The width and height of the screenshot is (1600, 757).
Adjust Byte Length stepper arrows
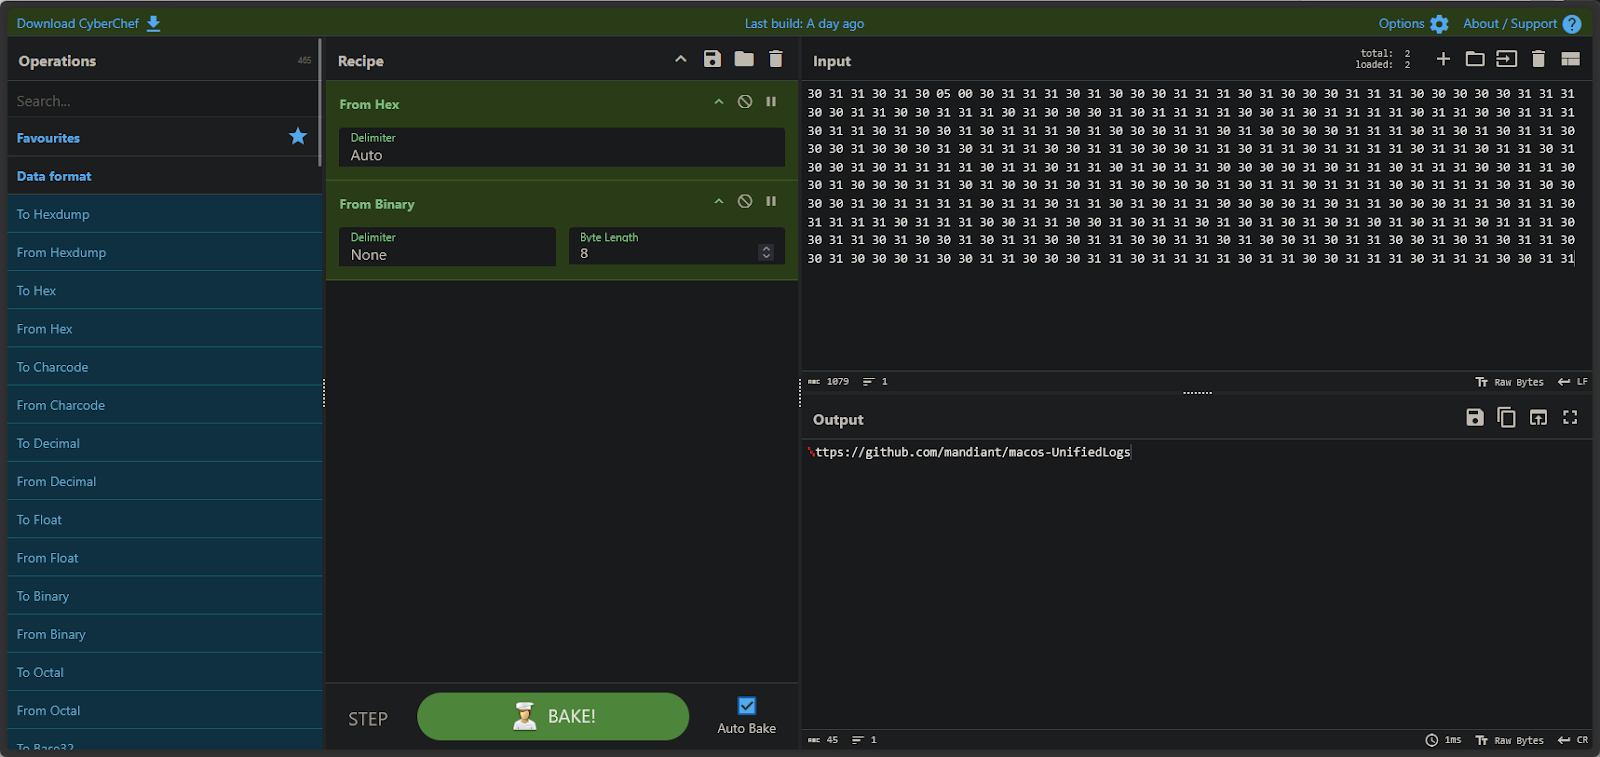click(766, 253)
